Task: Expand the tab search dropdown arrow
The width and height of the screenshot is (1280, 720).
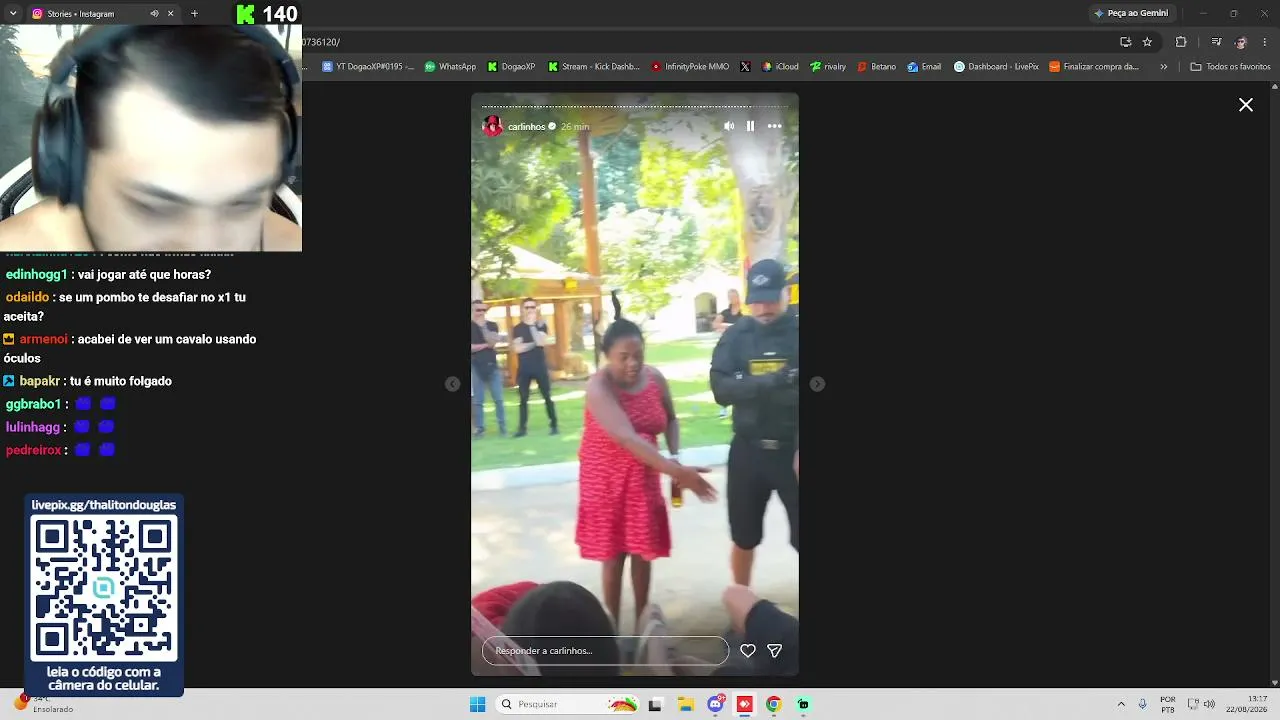Action: point(13,14)
